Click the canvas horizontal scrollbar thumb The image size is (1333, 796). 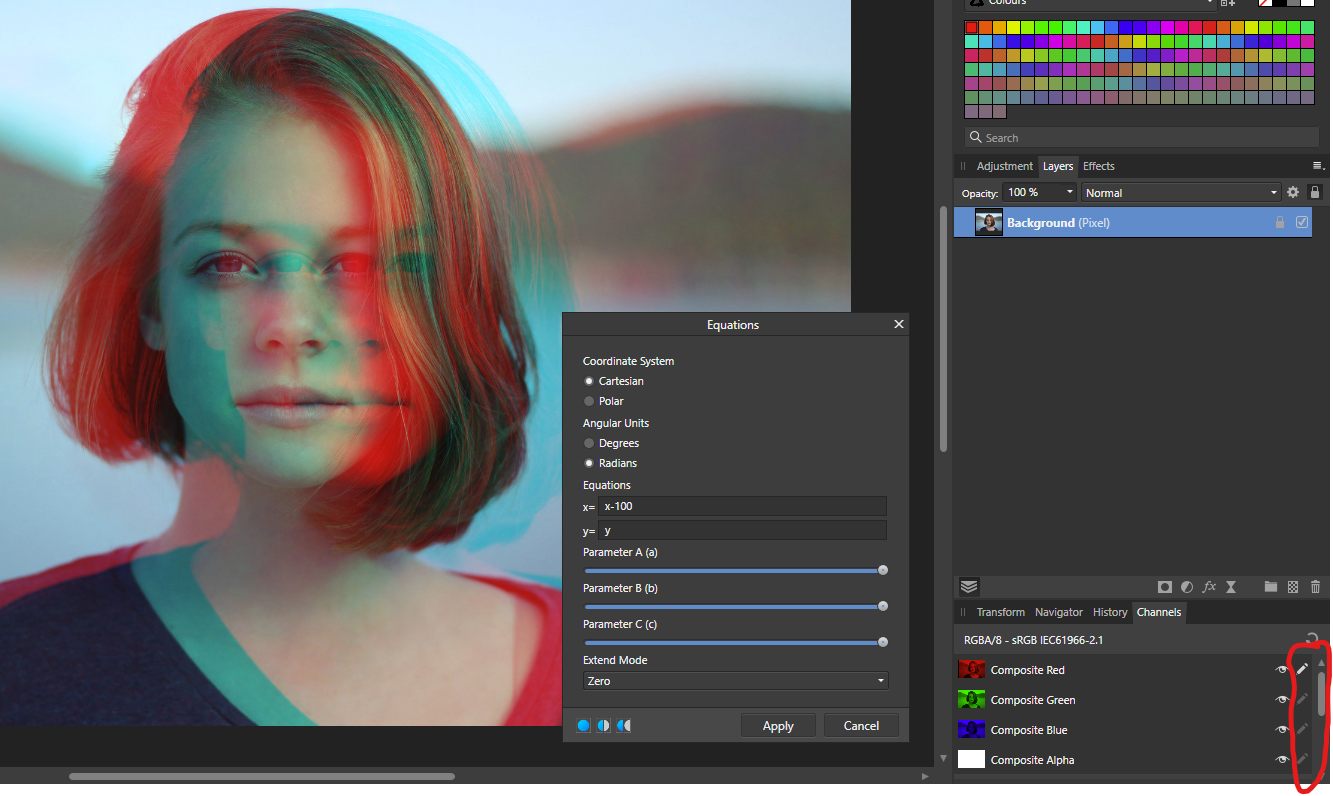pyautogui.click(x=262, y=776)
